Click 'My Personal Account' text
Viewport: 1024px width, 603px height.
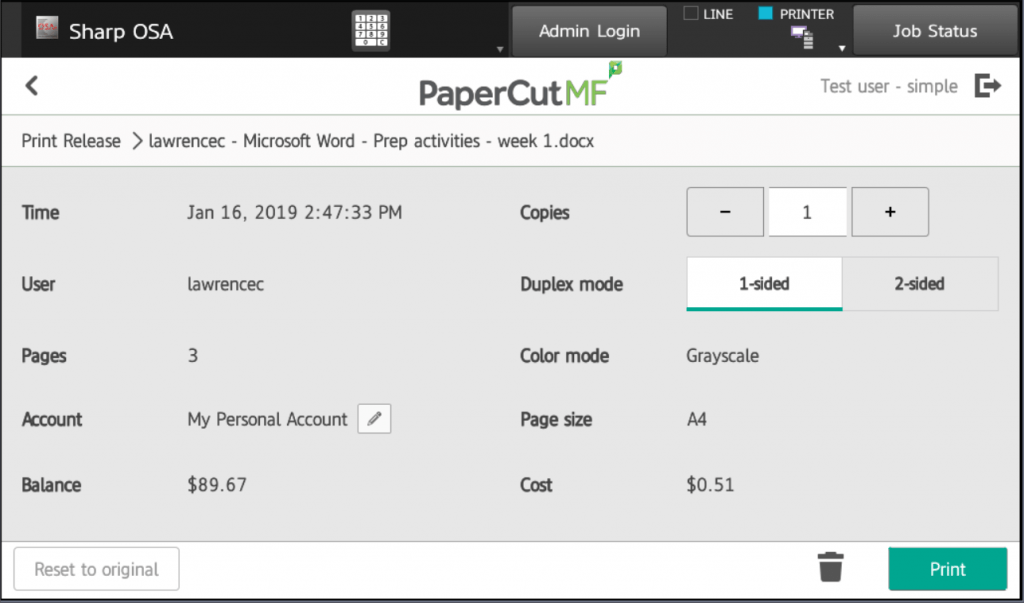(x=267, y=419)
